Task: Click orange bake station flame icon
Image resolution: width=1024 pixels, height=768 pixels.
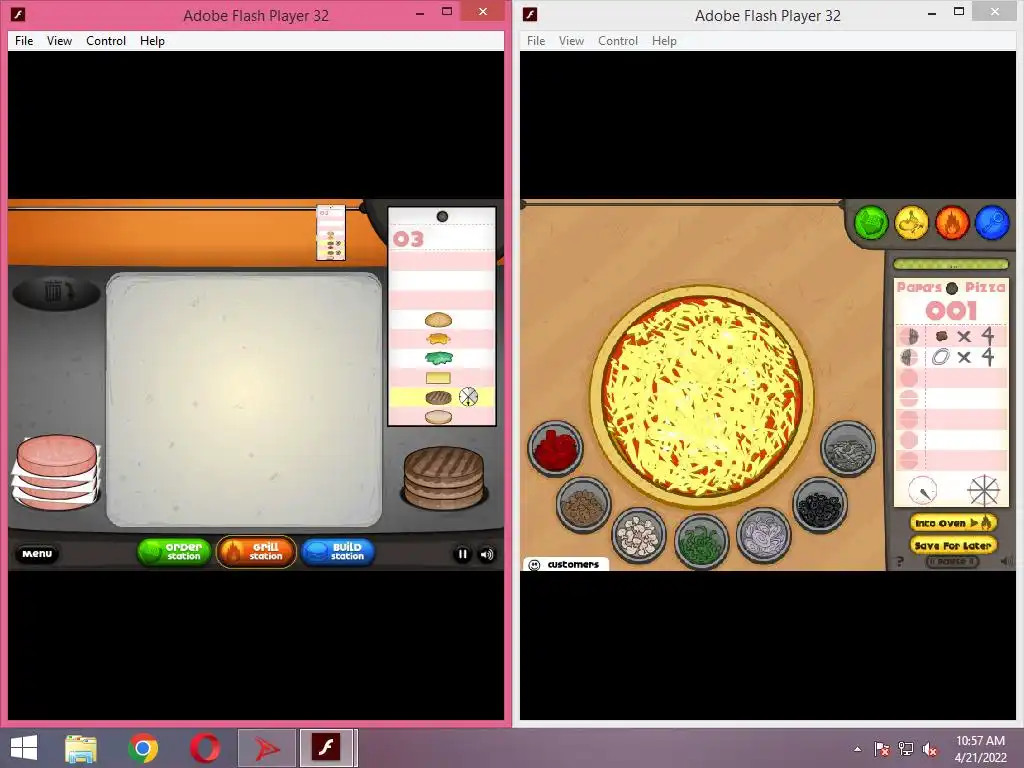Action: (952, 223)
